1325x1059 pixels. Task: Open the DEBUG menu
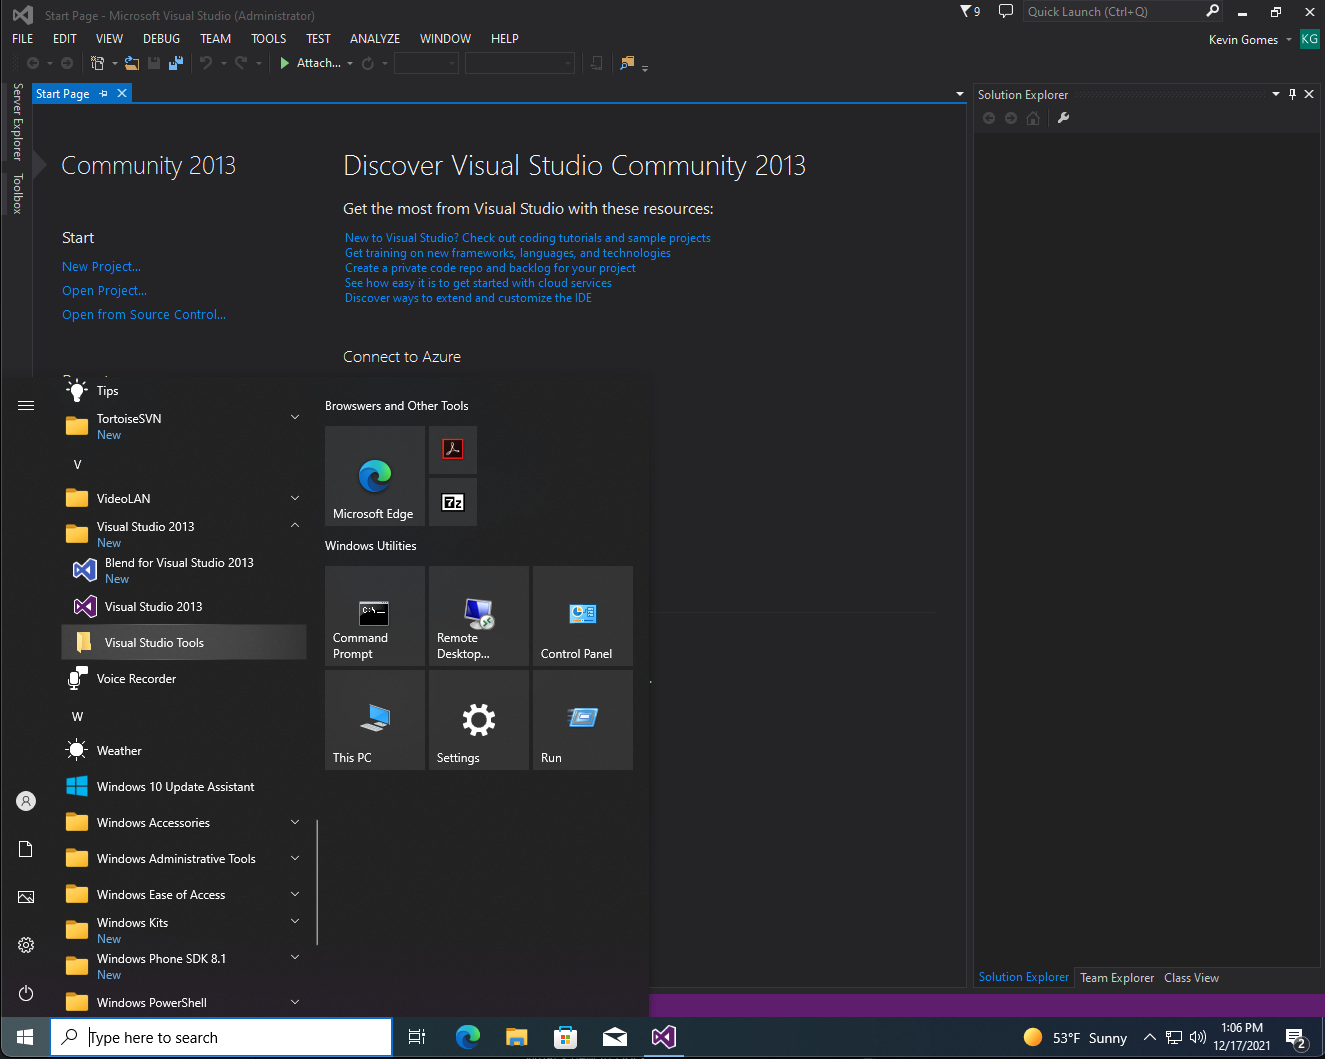click(161, 39)
